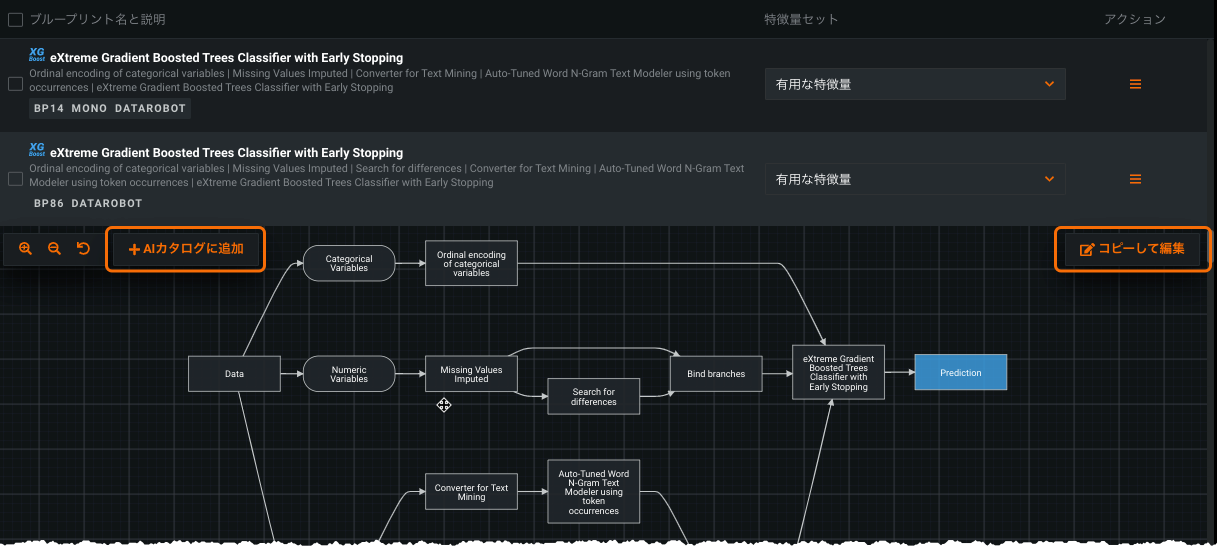The height and width of the screenshot is (546, 1217).
Task: Check the BP14 blueprint row checkbox
Action: click(15, 84)
